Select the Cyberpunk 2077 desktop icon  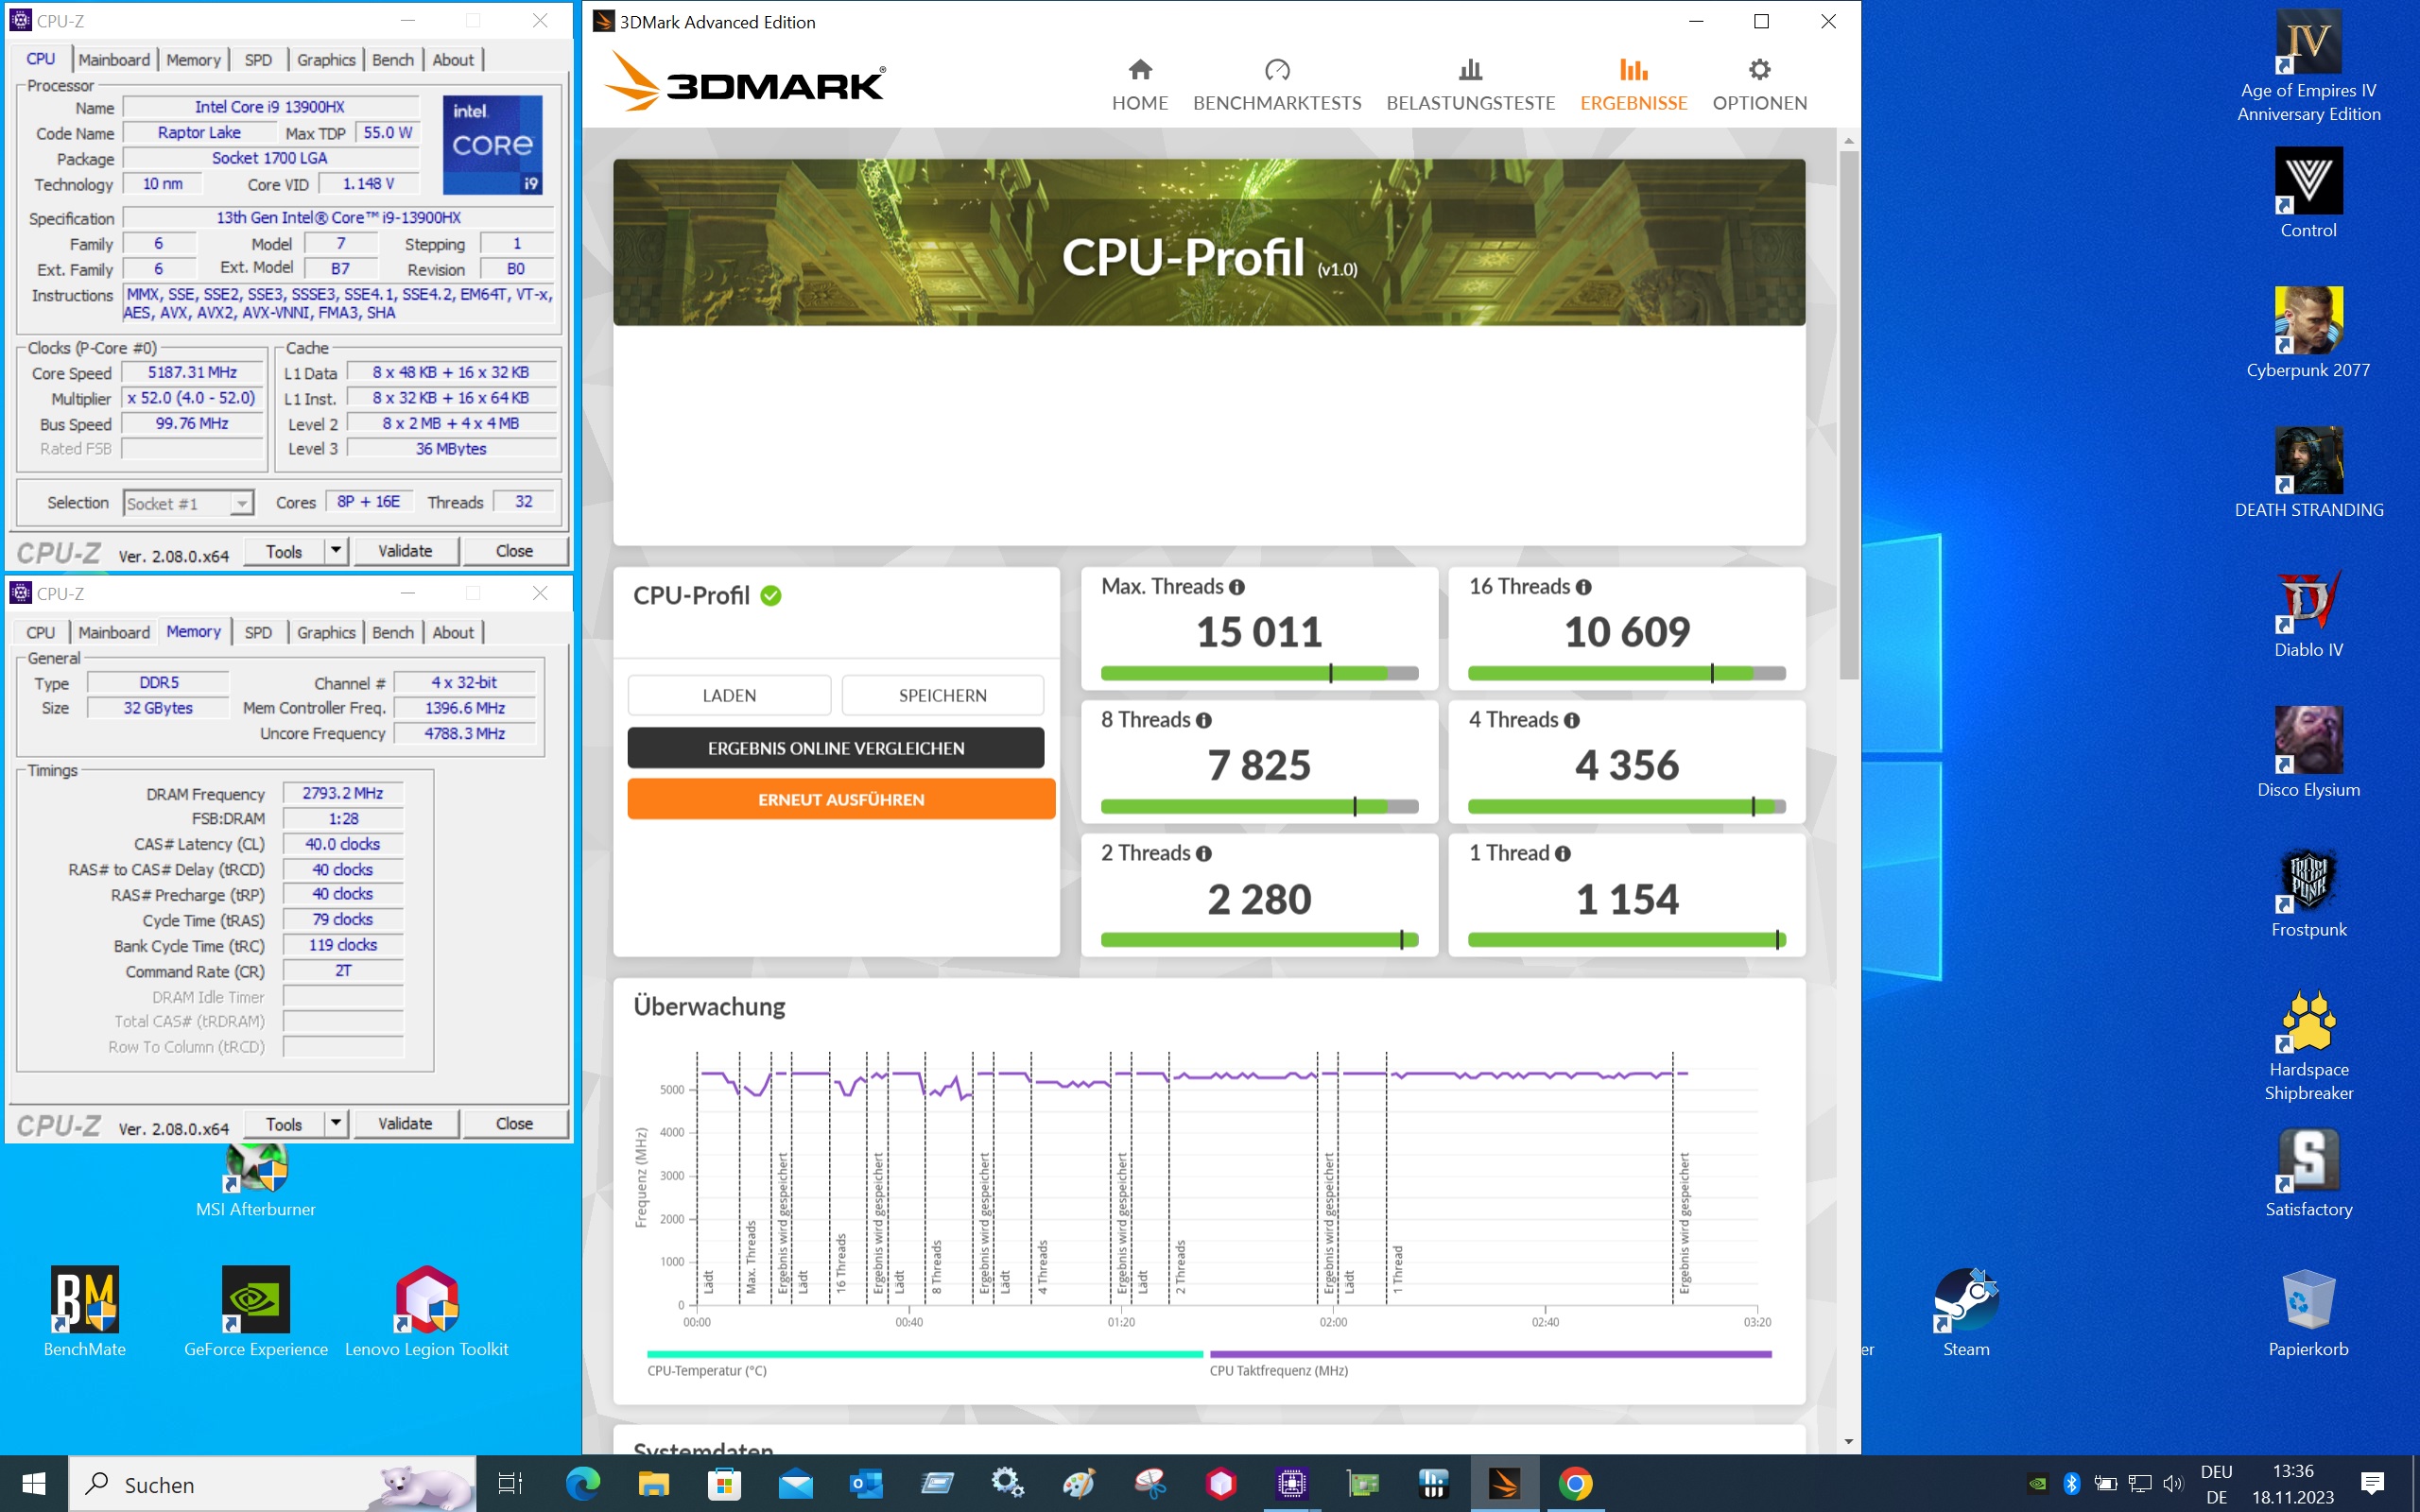click(x=2308, y=333)
